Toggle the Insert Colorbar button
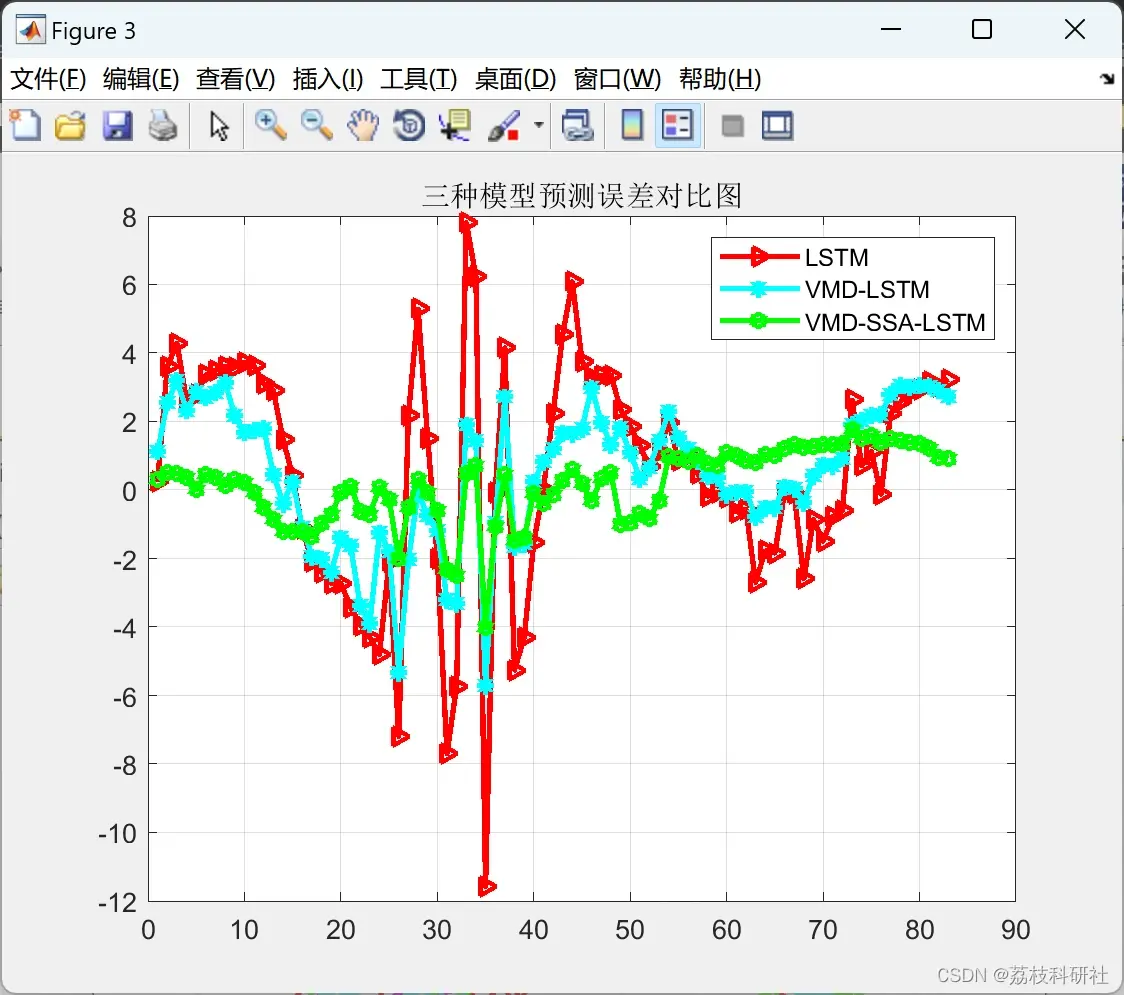Image resolution: width=1124 pixels, height=995 pixels. [x=632, y=125]
